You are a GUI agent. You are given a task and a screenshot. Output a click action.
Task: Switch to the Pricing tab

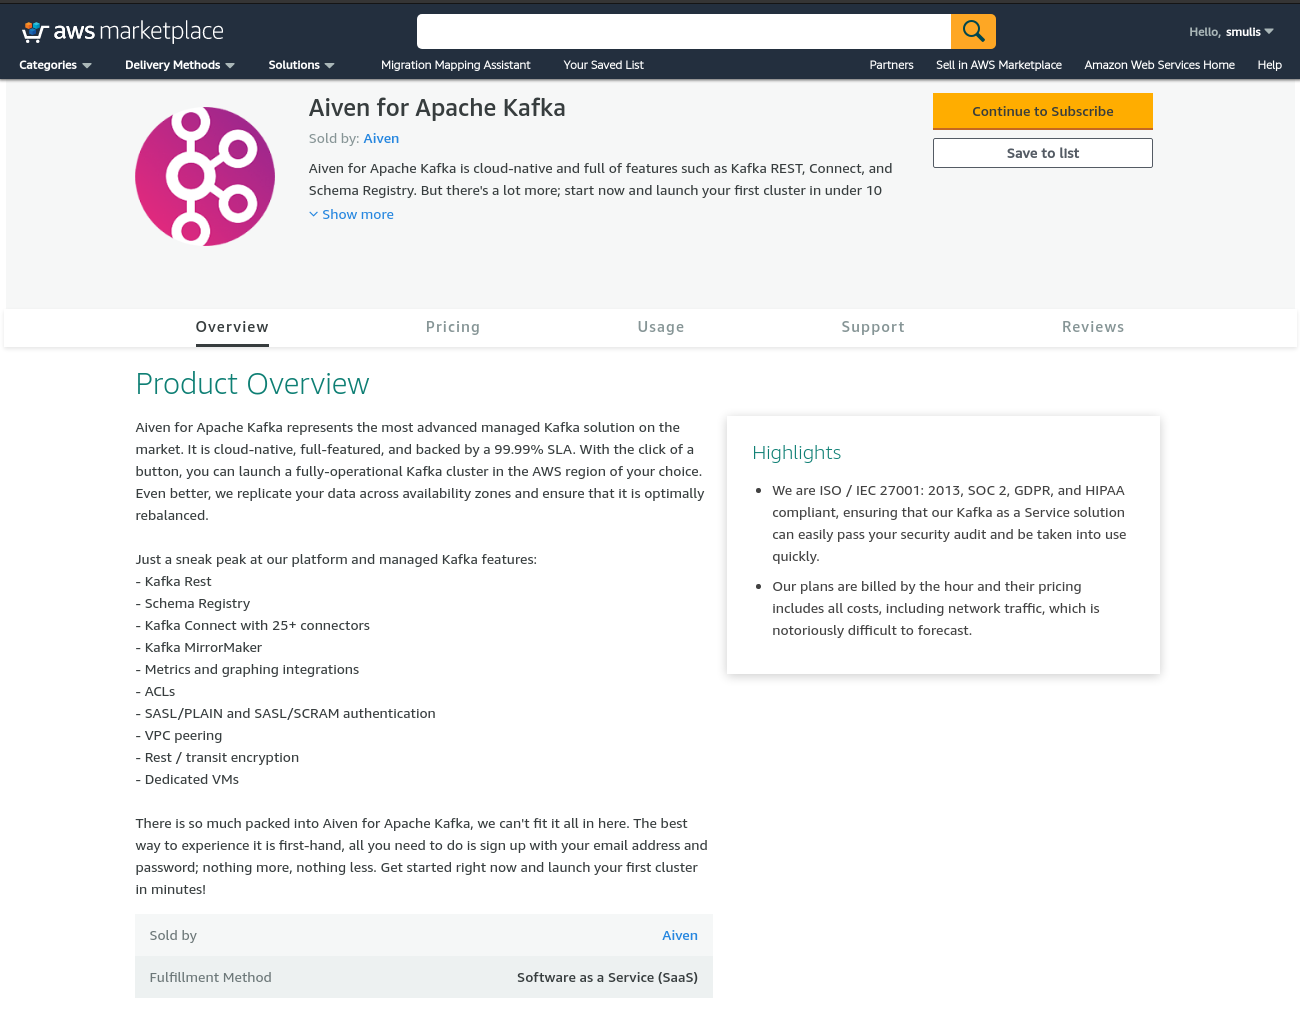(452, 327)
